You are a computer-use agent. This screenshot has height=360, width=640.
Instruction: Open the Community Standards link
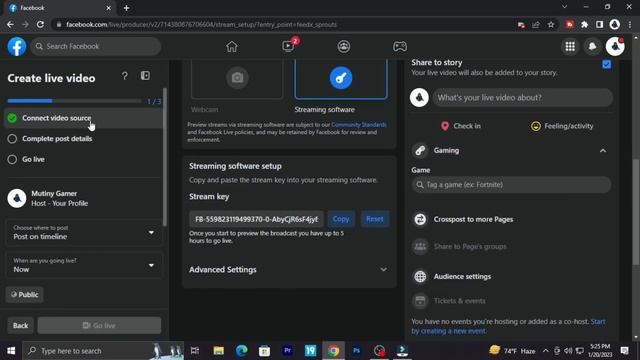point(359,125)
